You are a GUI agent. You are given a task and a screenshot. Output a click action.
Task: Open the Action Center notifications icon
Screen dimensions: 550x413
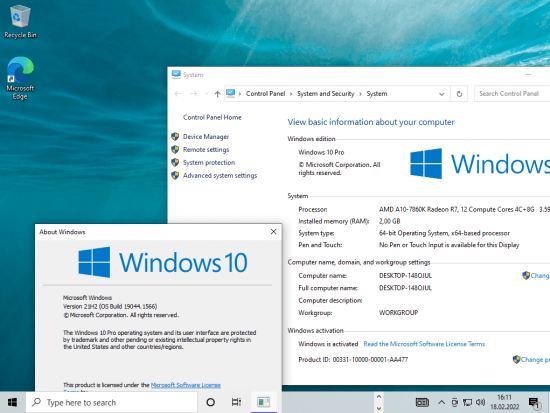[534, 402]
